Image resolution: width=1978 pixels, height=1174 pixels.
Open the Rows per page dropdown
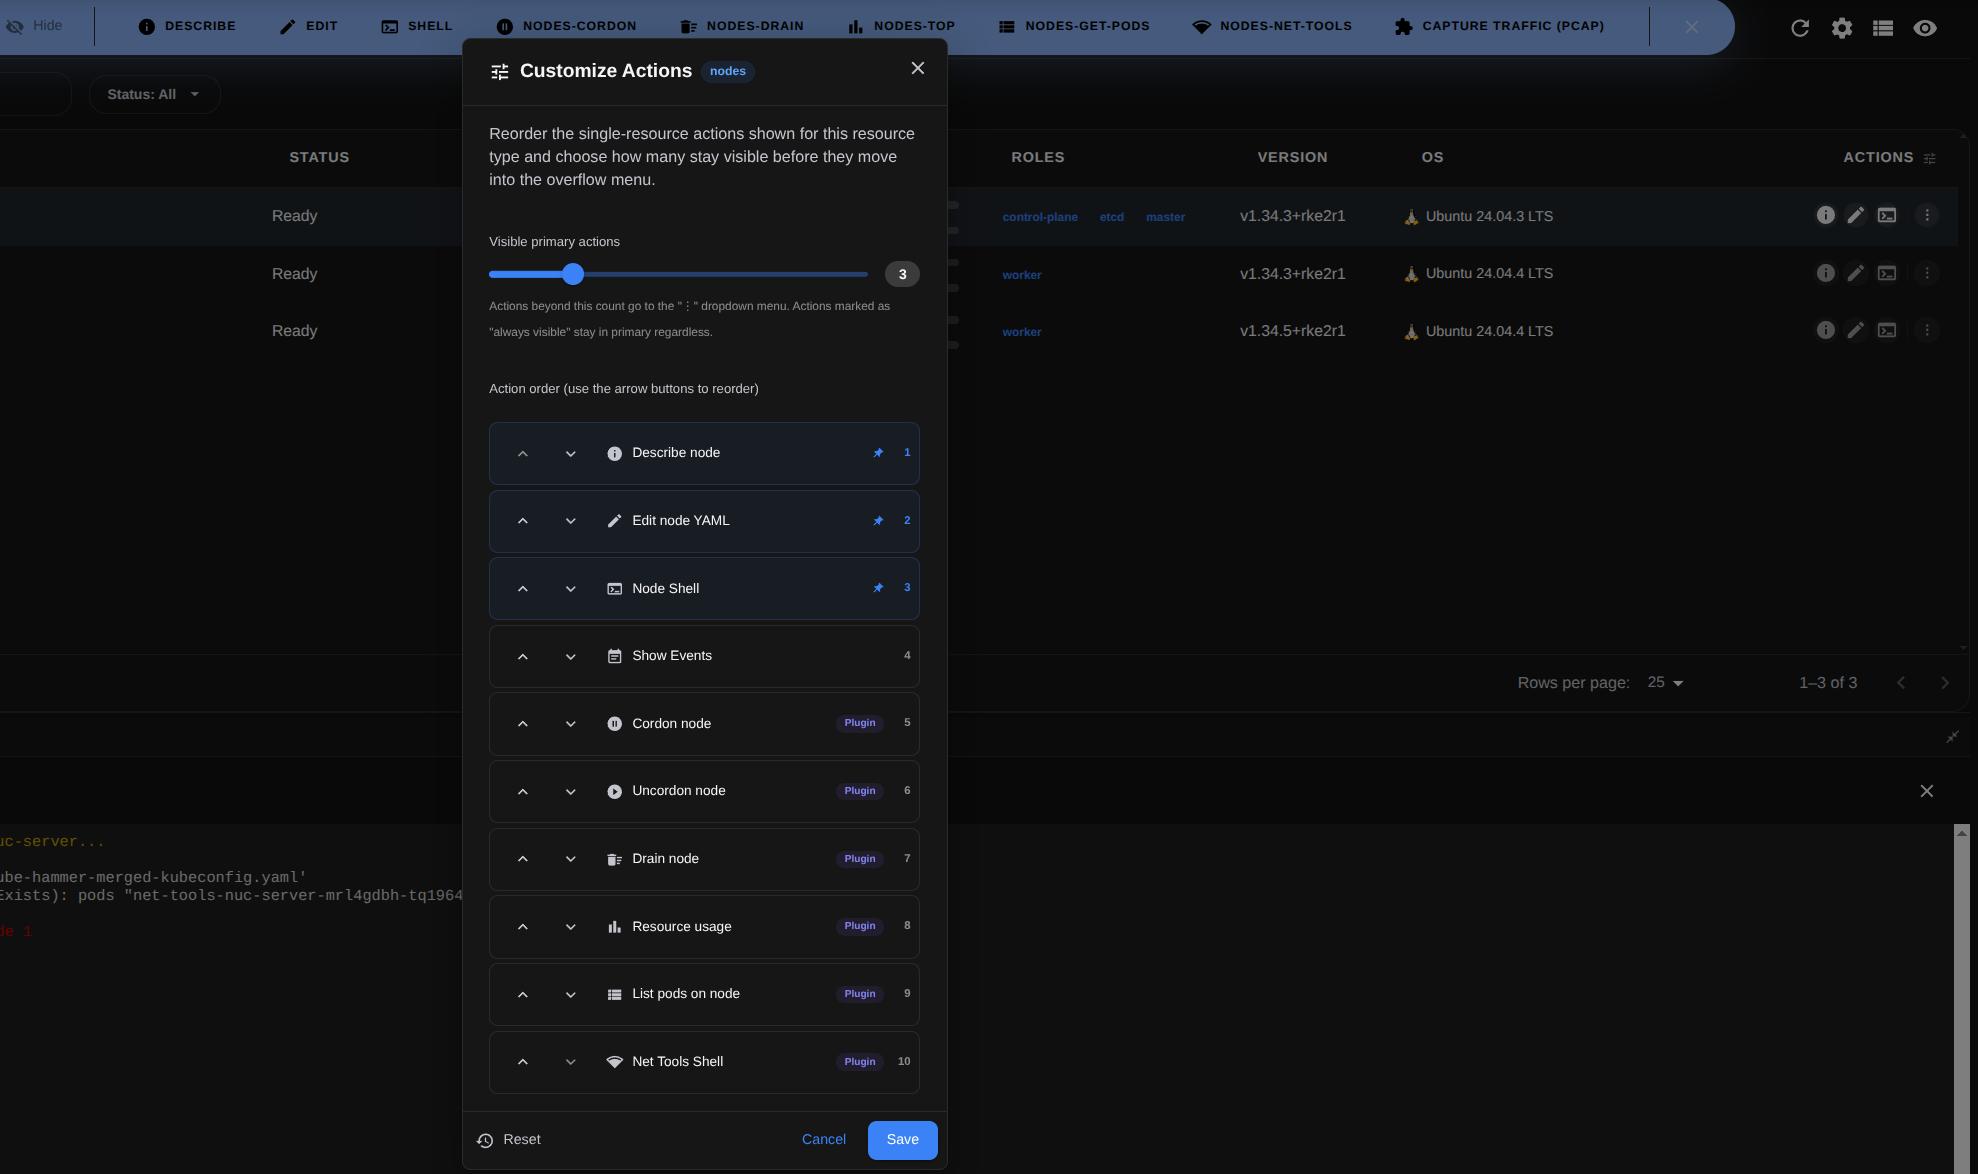(x=1665, y=682)
